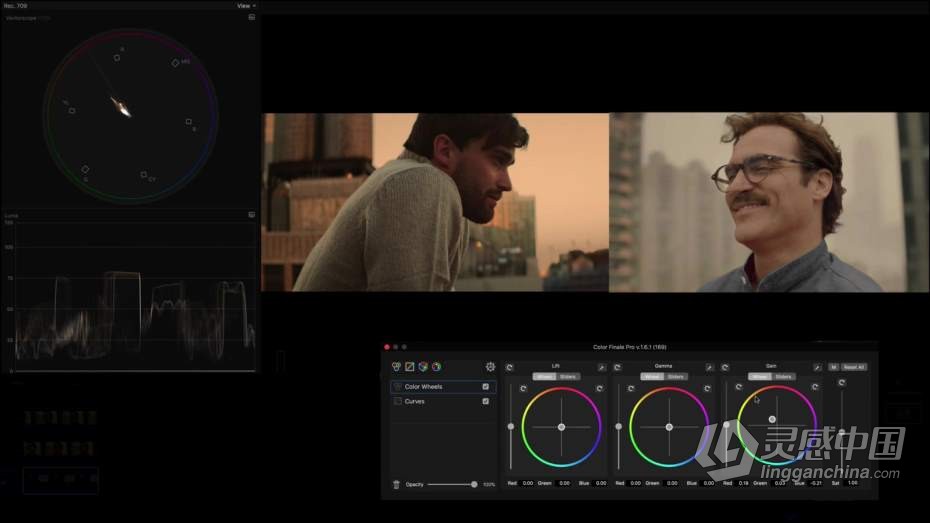Click the Gamma color wheel center puck
930x523 pixels.
[x=669, y=427]
